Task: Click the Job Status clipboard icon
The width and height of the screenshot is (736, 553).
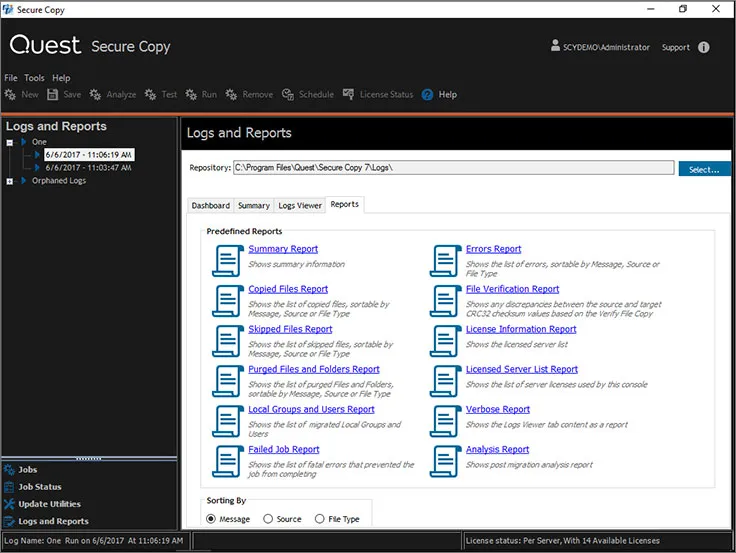Action: pos(9,487)
